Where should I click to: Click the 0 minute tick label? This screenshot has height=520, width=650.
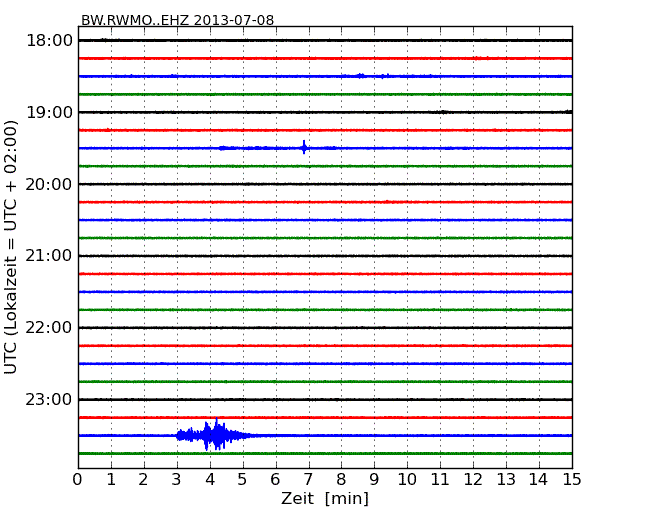tap(78, 480)
